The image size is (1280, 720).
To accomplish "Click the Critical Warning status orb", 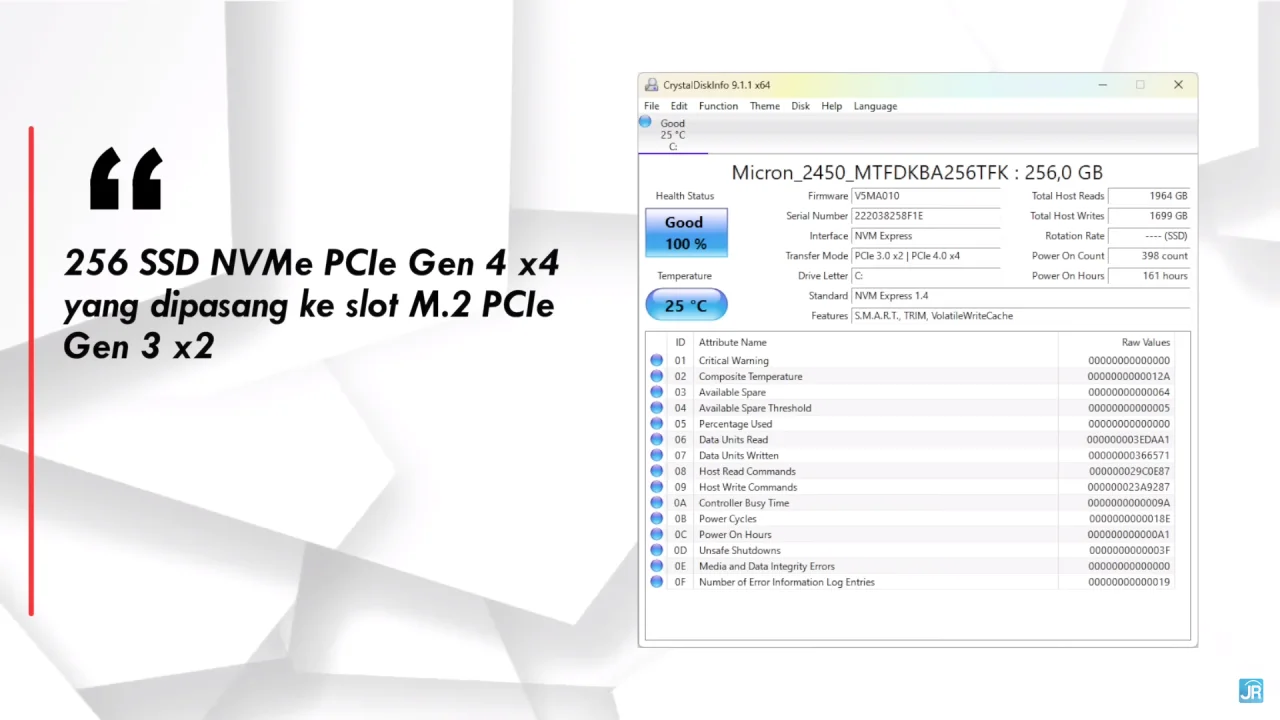I will pyautogui.click(x=657, y=360).
